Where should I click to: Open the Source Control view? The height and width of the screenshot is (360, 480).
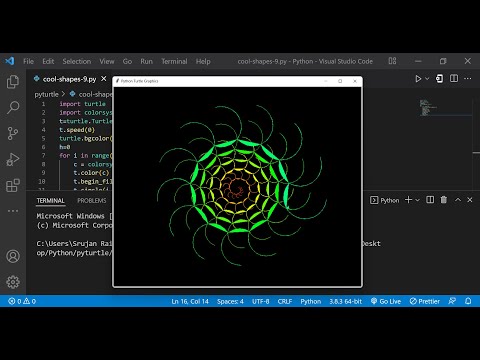click(13, 133)
